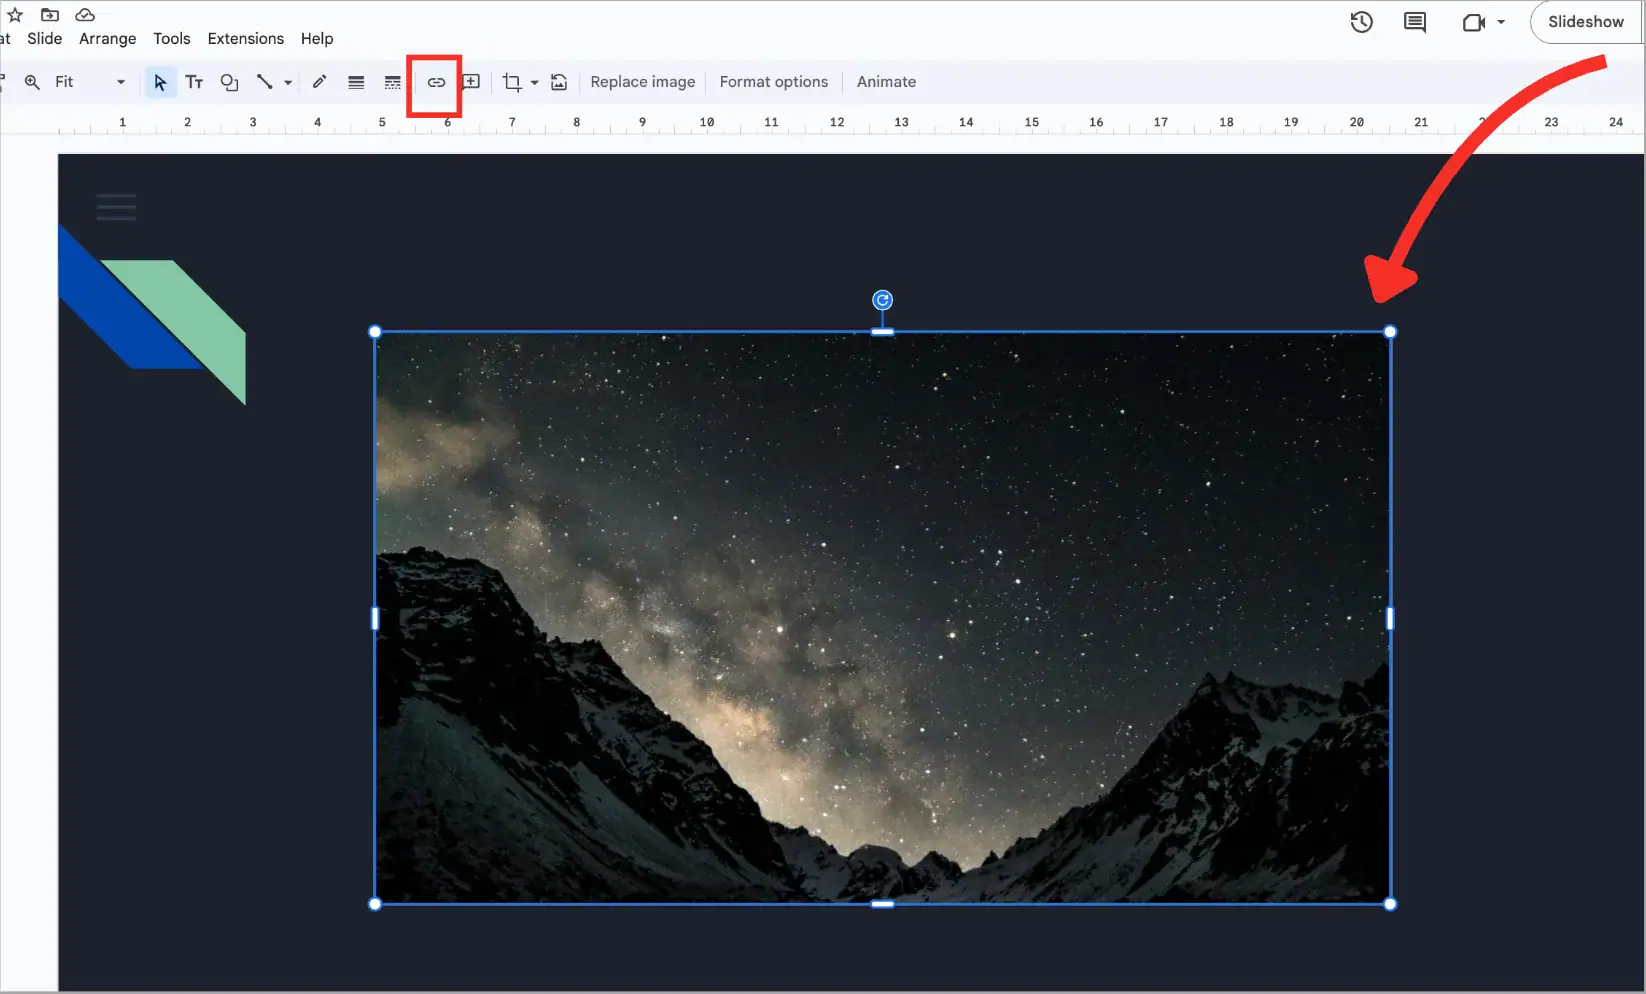Open Format options panel
The height and width of the screenshot is (994, 1646).
coord(774,82)
